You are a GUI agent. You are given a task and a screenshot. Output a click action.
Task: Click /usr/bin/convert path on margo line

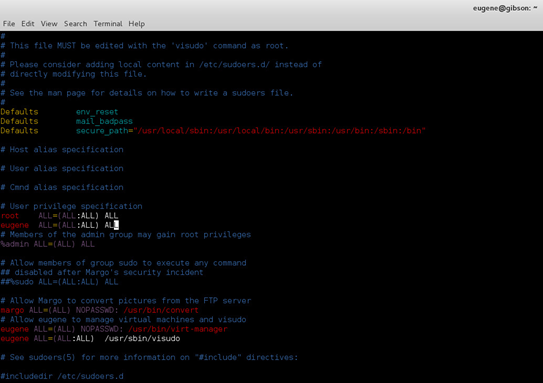(x=161, y=310)
